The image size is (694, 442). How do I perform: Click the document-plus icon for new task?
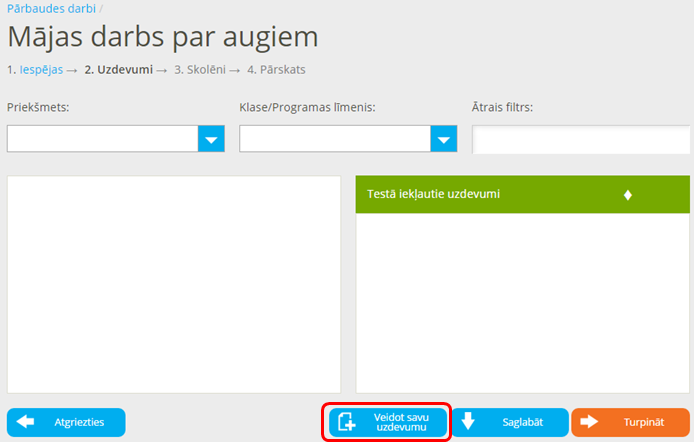[x=347, y=422]
